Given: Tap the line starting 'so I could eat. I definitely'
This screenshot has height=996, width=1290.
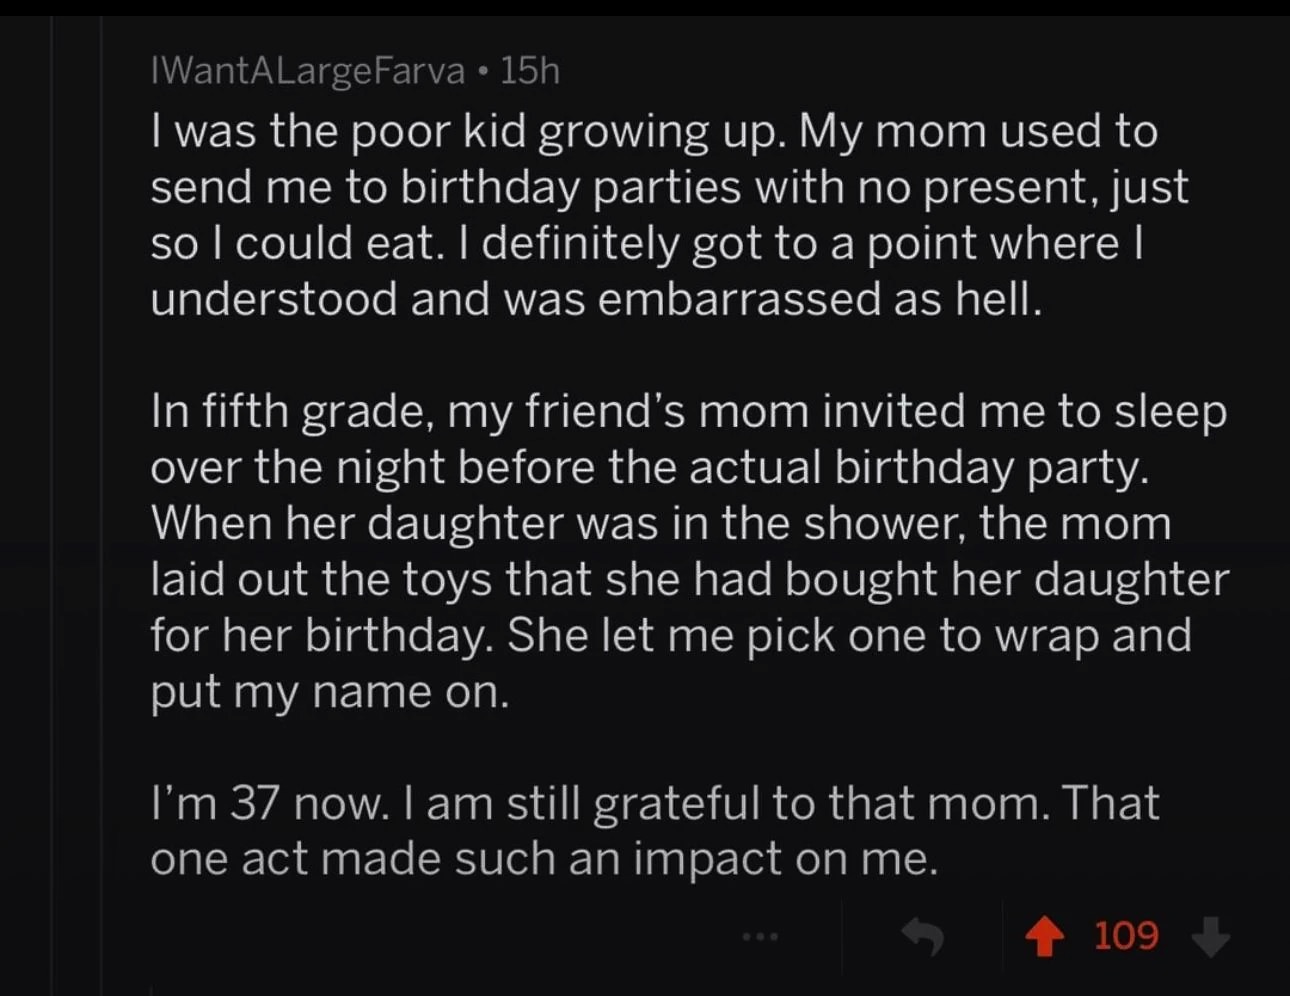Looking at the screenshot, I should coord(648,244).
